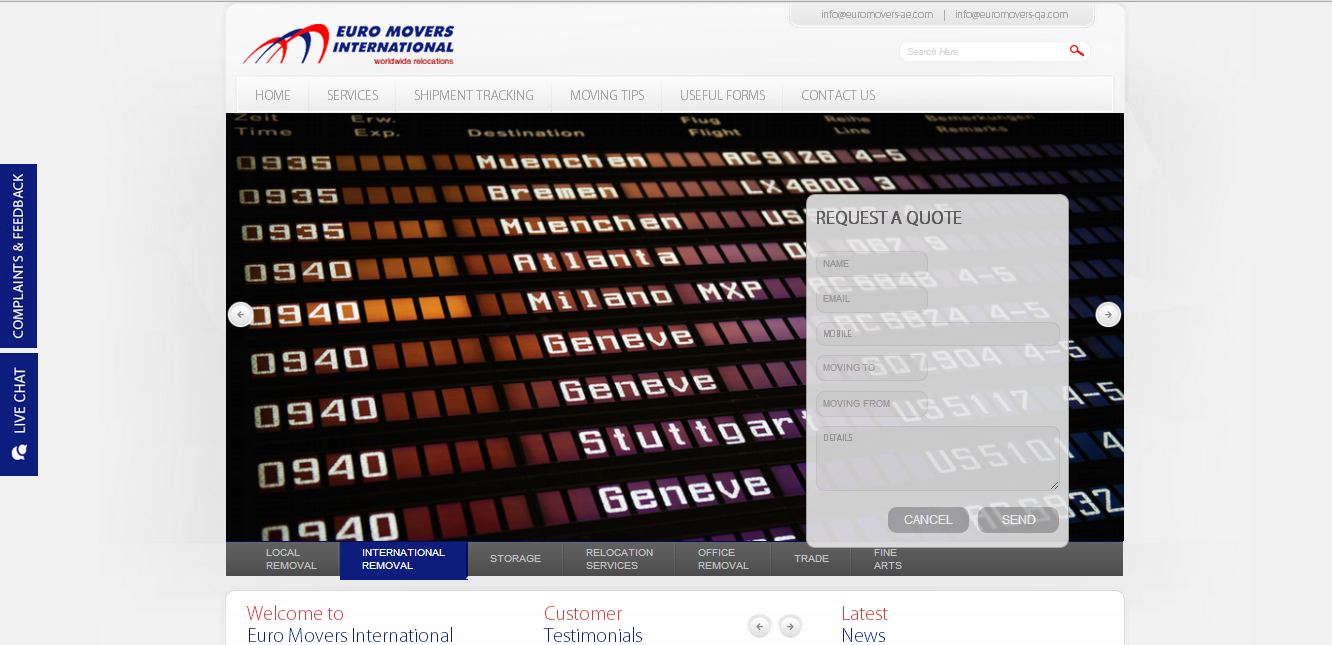This screenshot has height=645, width=1332.
Task: Select the International Removal tab
Action: coord(403,559)
